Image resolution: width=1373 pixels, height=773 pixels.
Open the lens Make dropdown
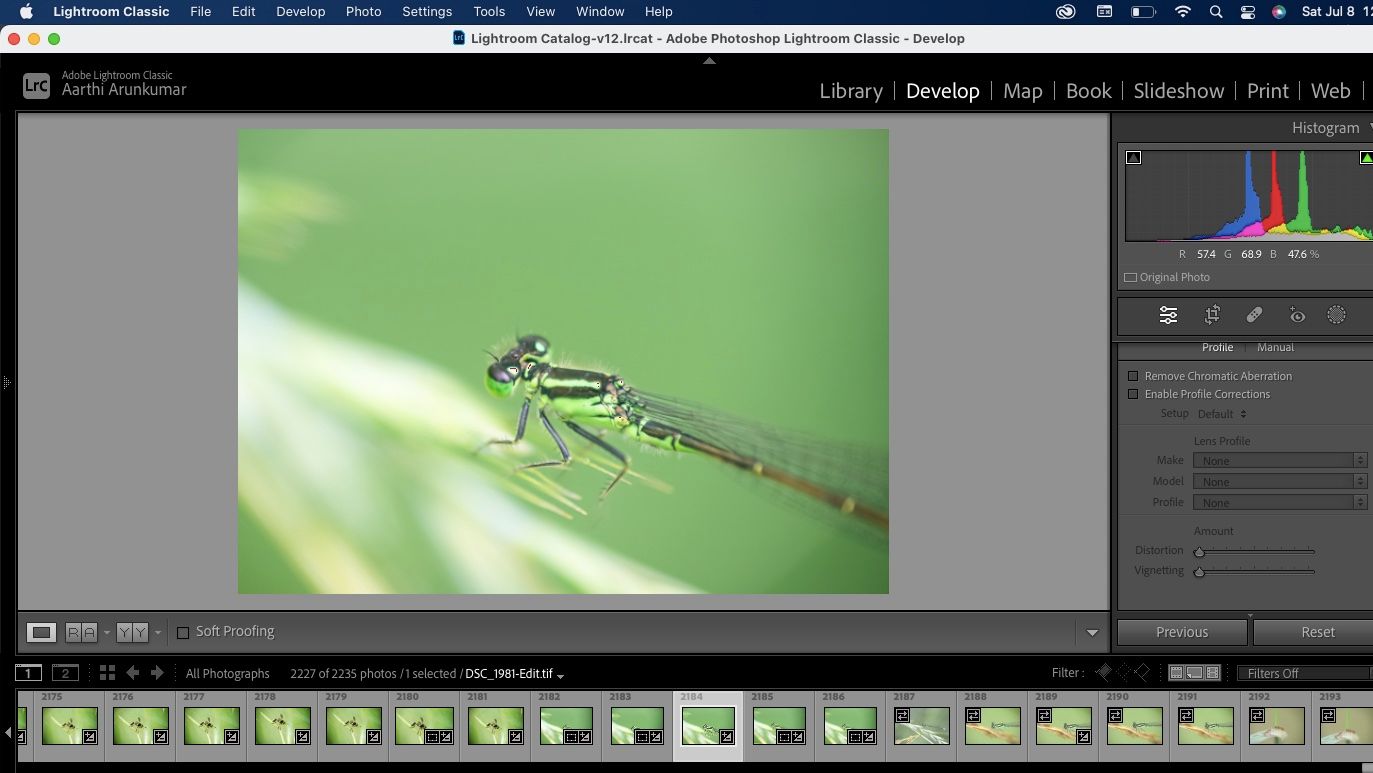coord(1280,460)
